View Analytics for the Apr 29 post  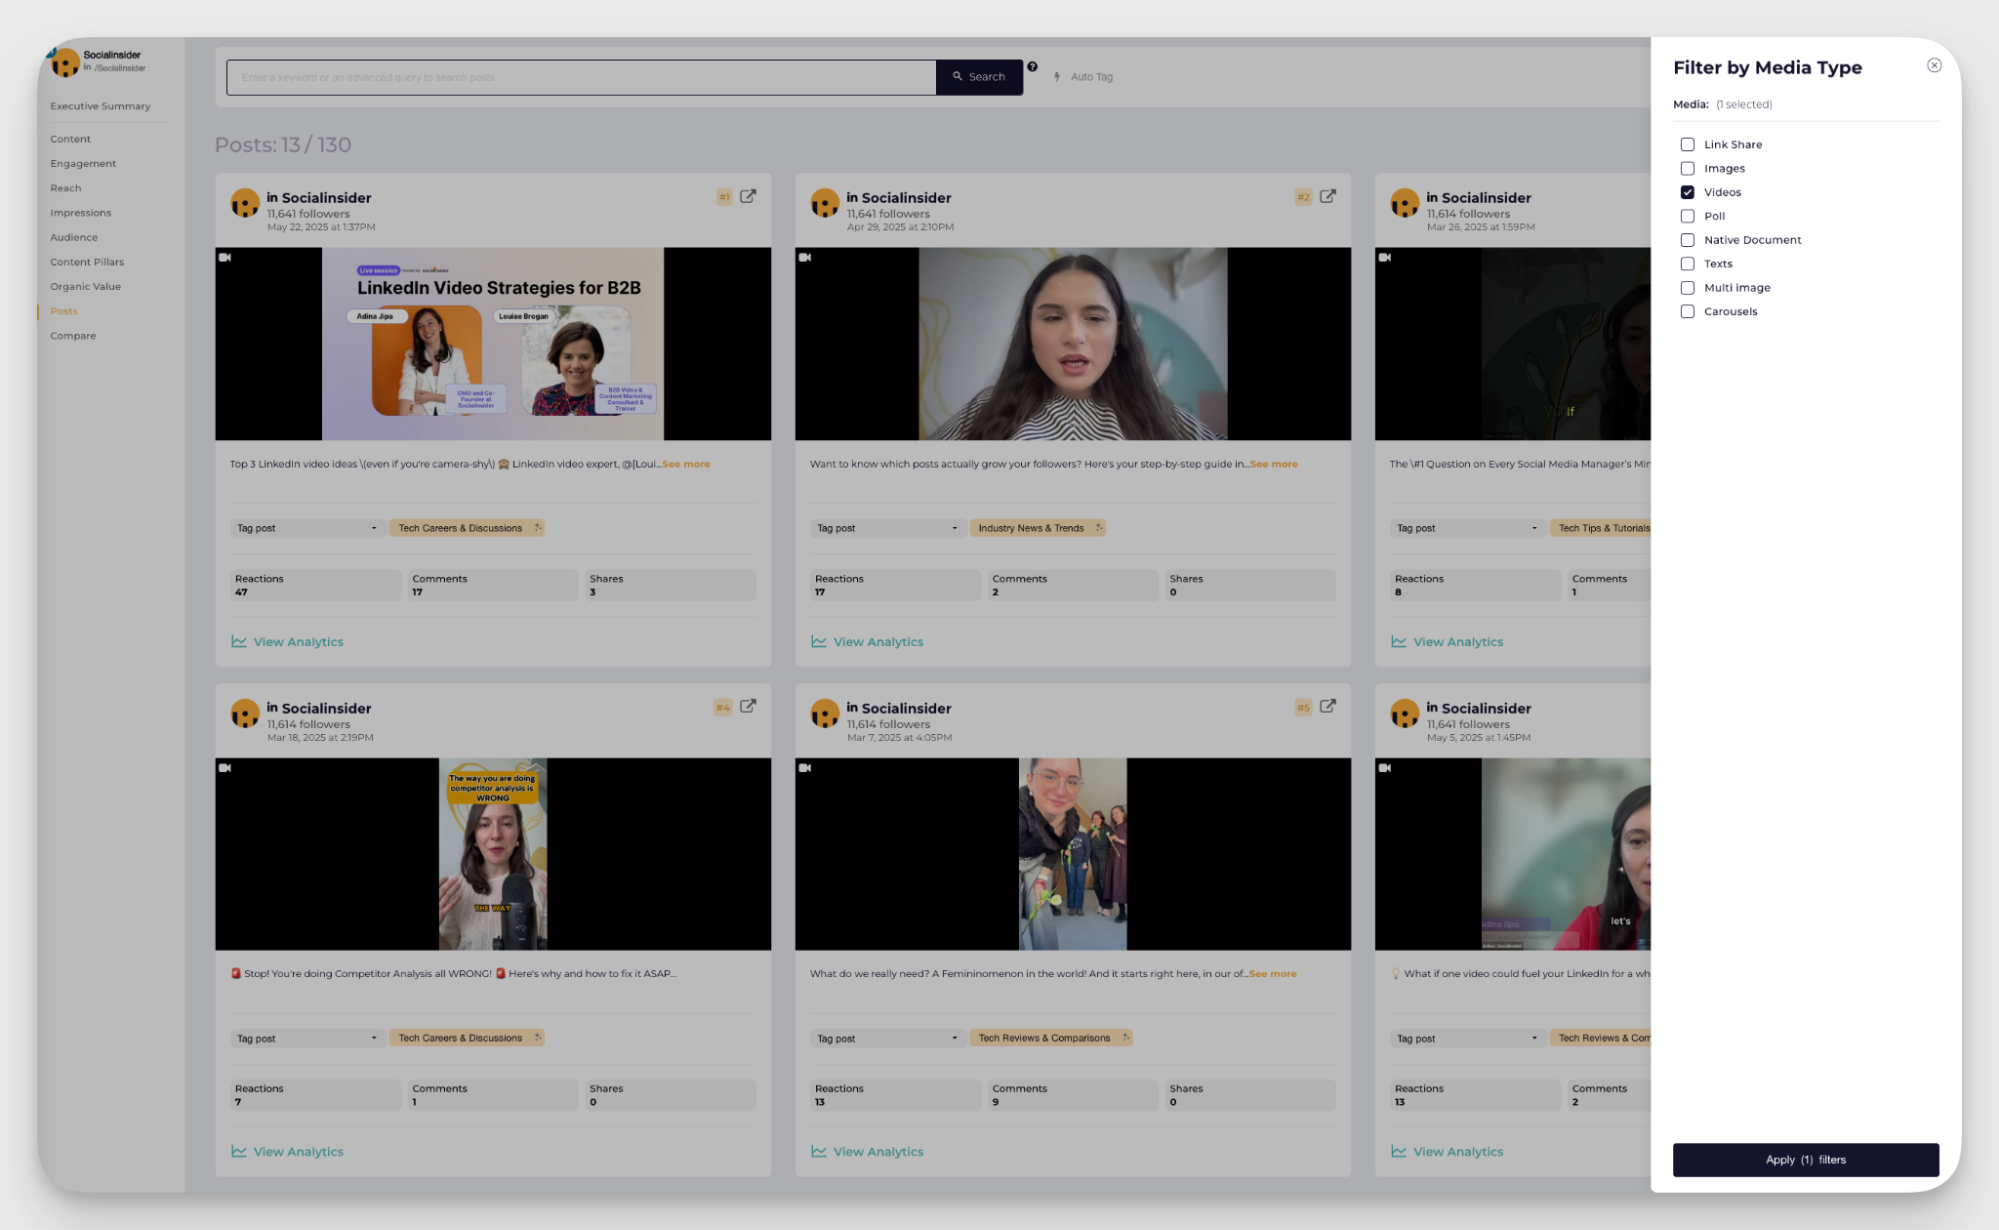tap(867, 642)
